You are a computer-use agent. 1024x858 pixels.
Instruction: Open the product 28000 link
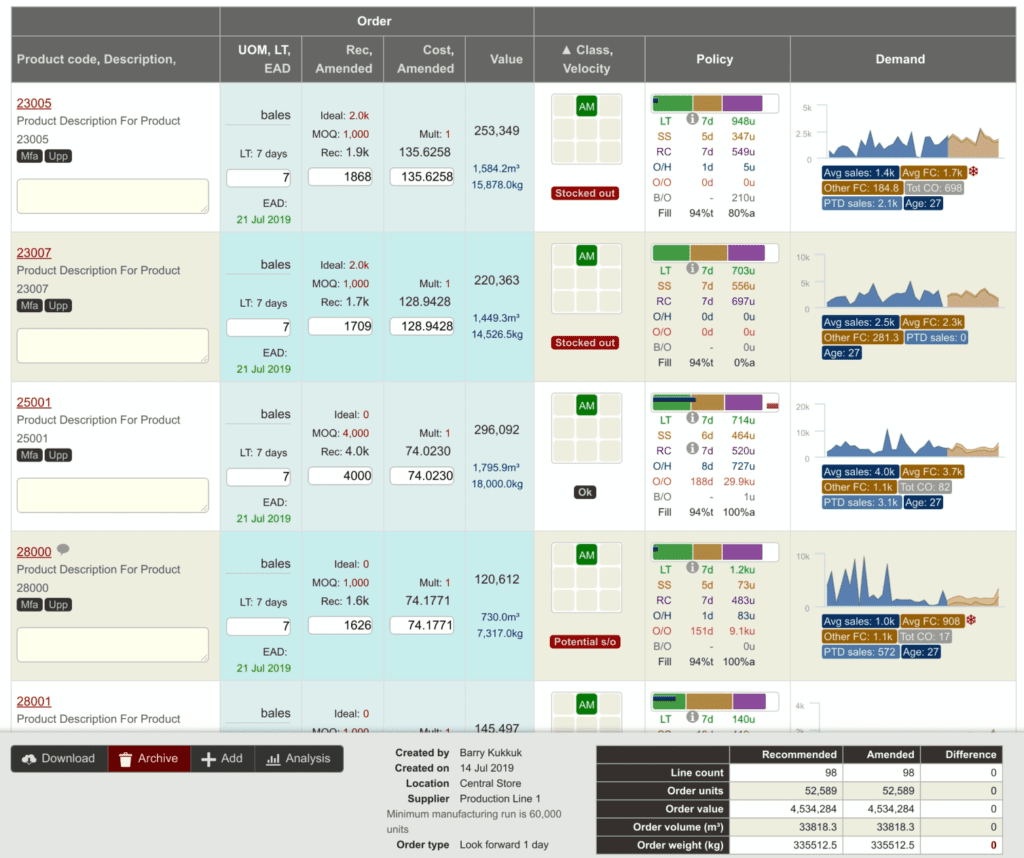[33, 551]
